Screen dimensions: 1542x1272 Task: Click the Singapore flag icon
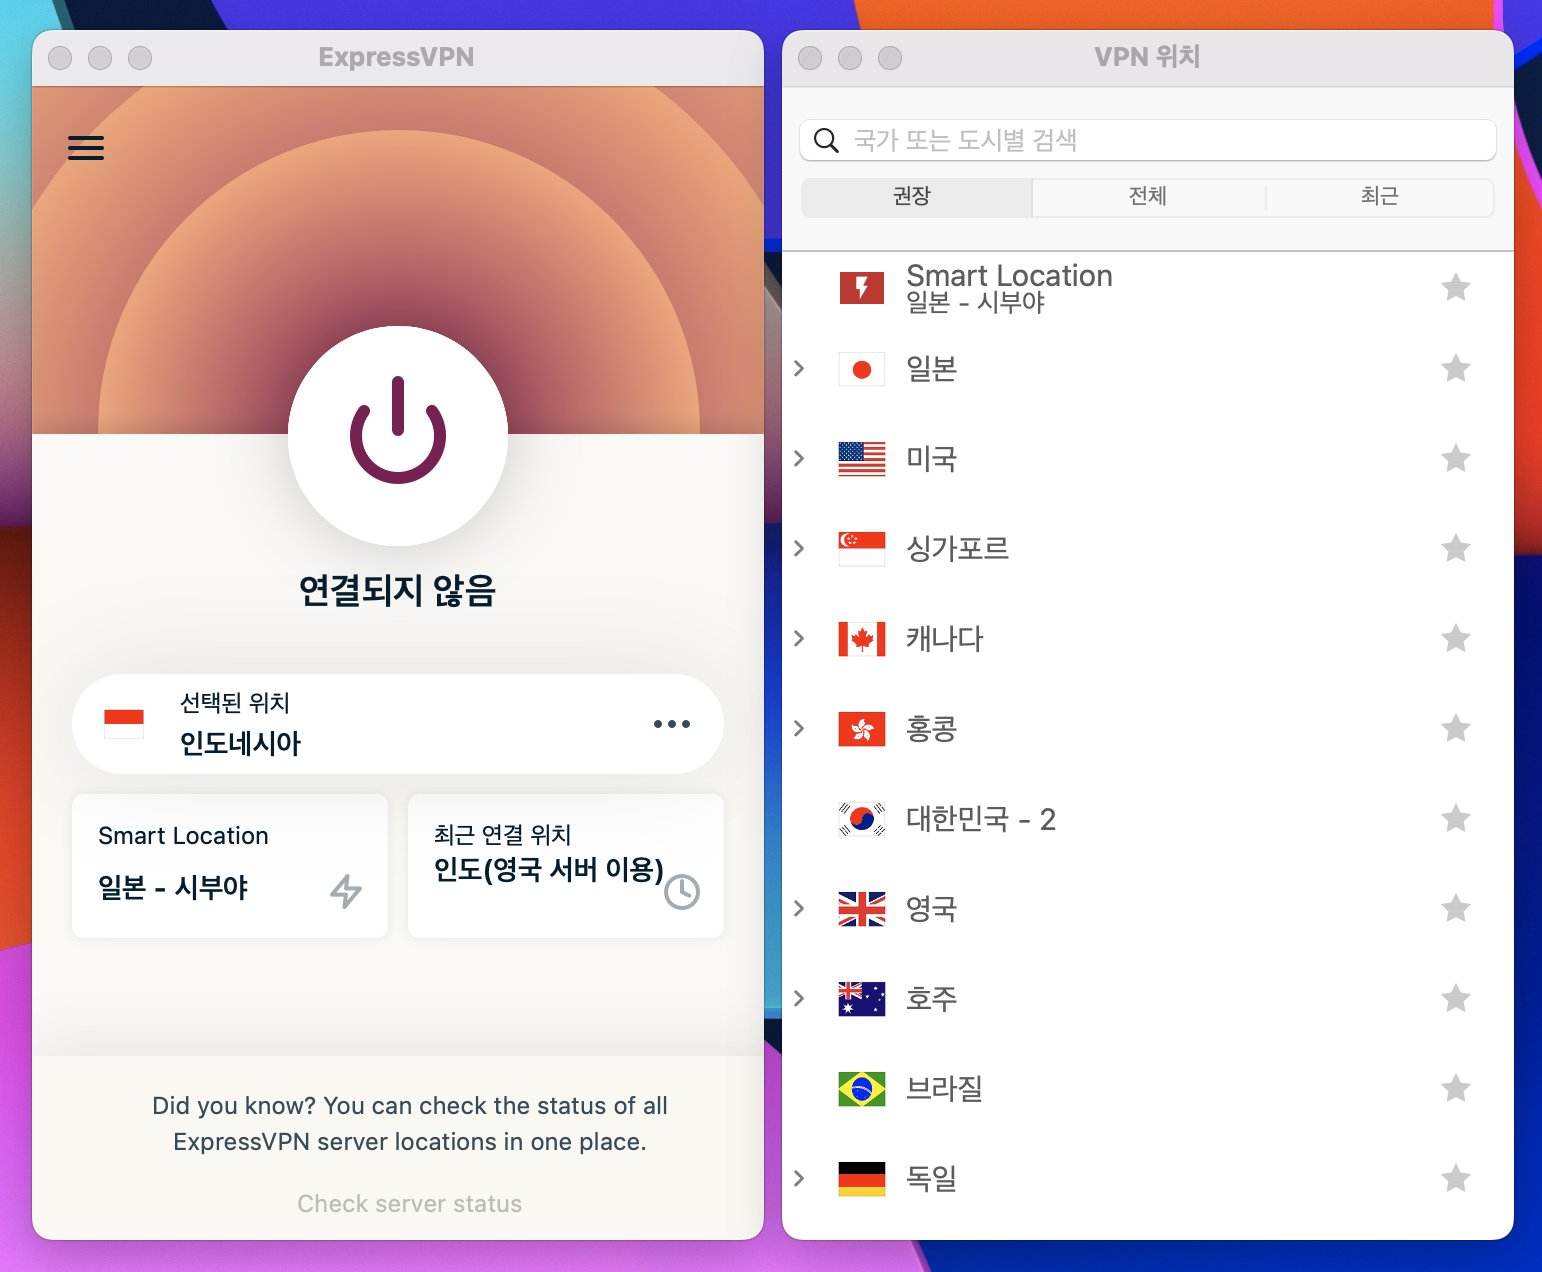[x=862, y=549]
